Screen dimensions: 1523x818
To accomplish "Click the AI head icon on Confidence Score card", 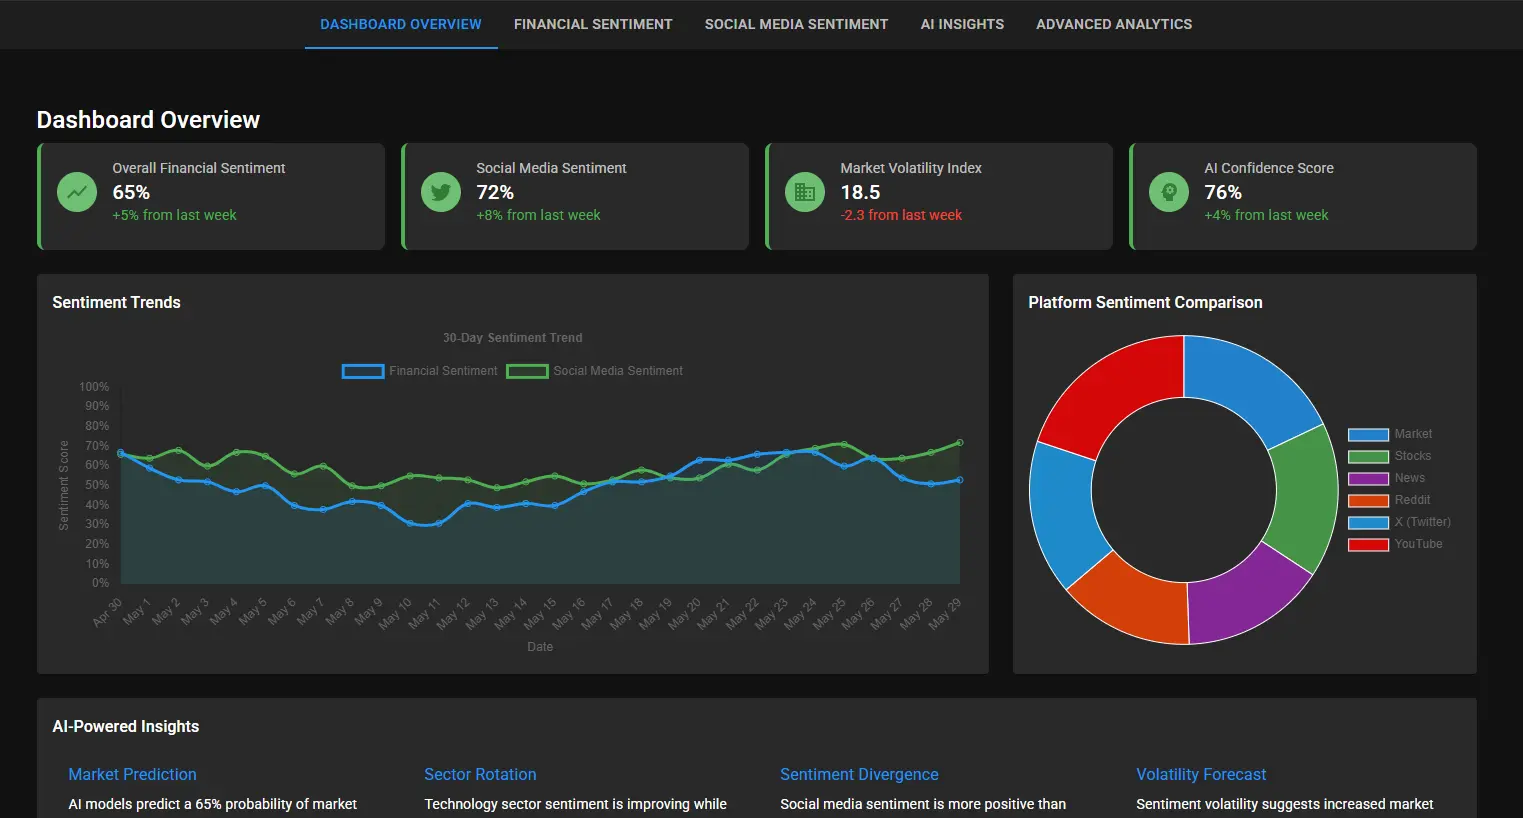I will coord(1169,192).
